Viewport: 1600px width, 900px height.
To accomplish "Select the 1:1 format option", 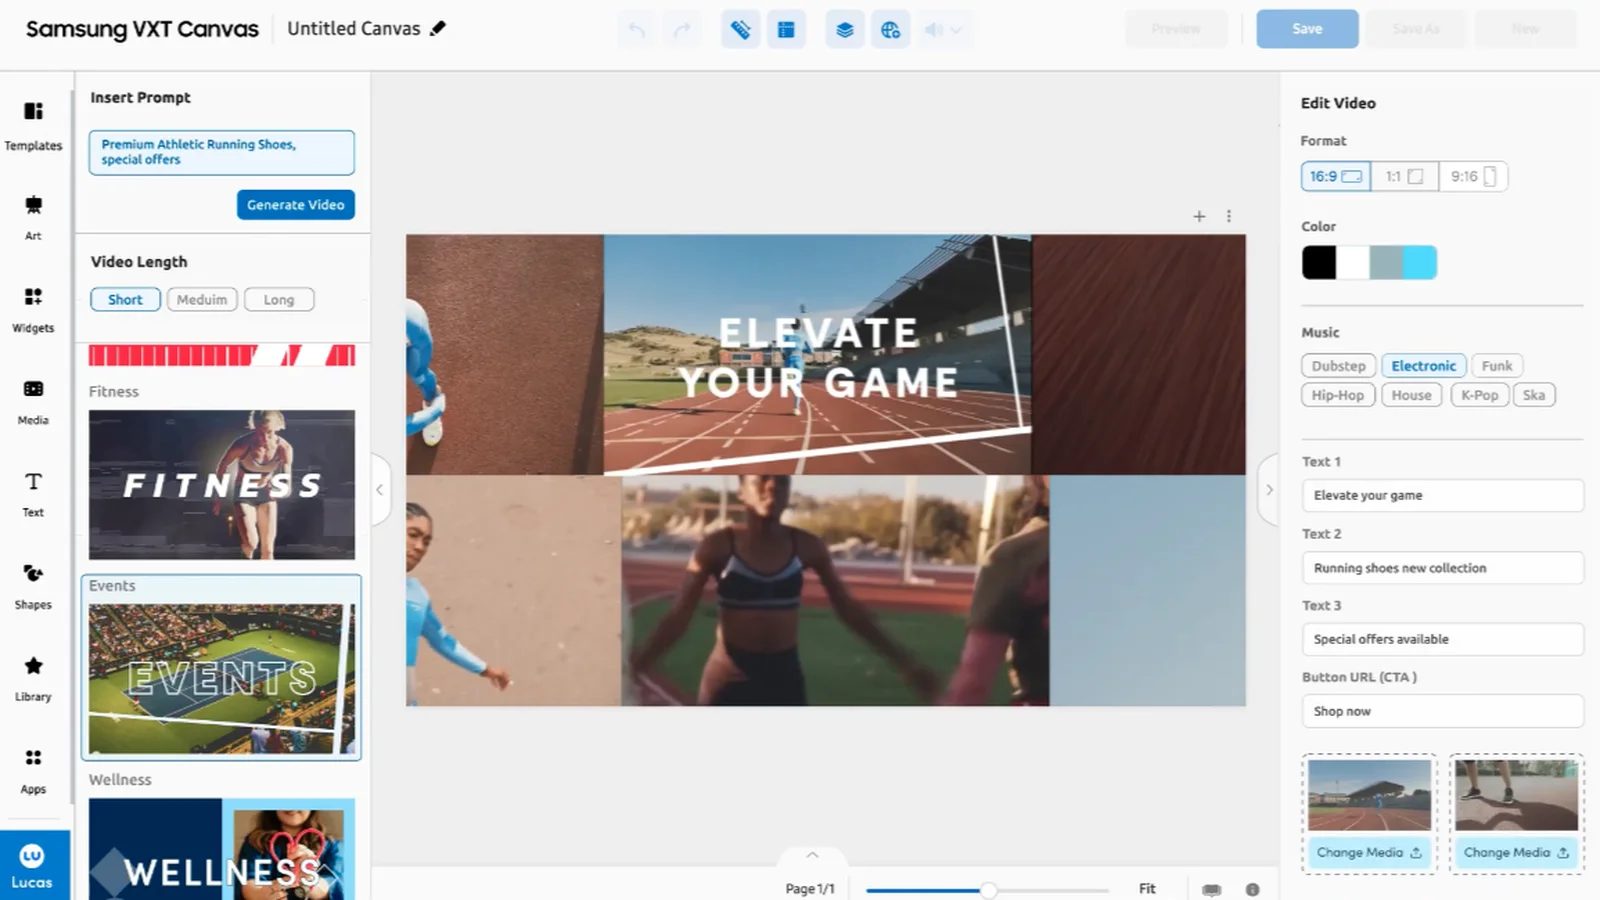I will tap(1405, 176).
